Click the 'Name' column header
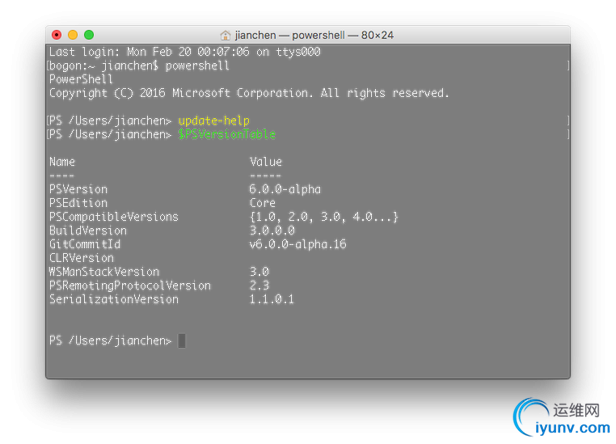The height and width of the screenshot is (444, 616). coord(62,162)
